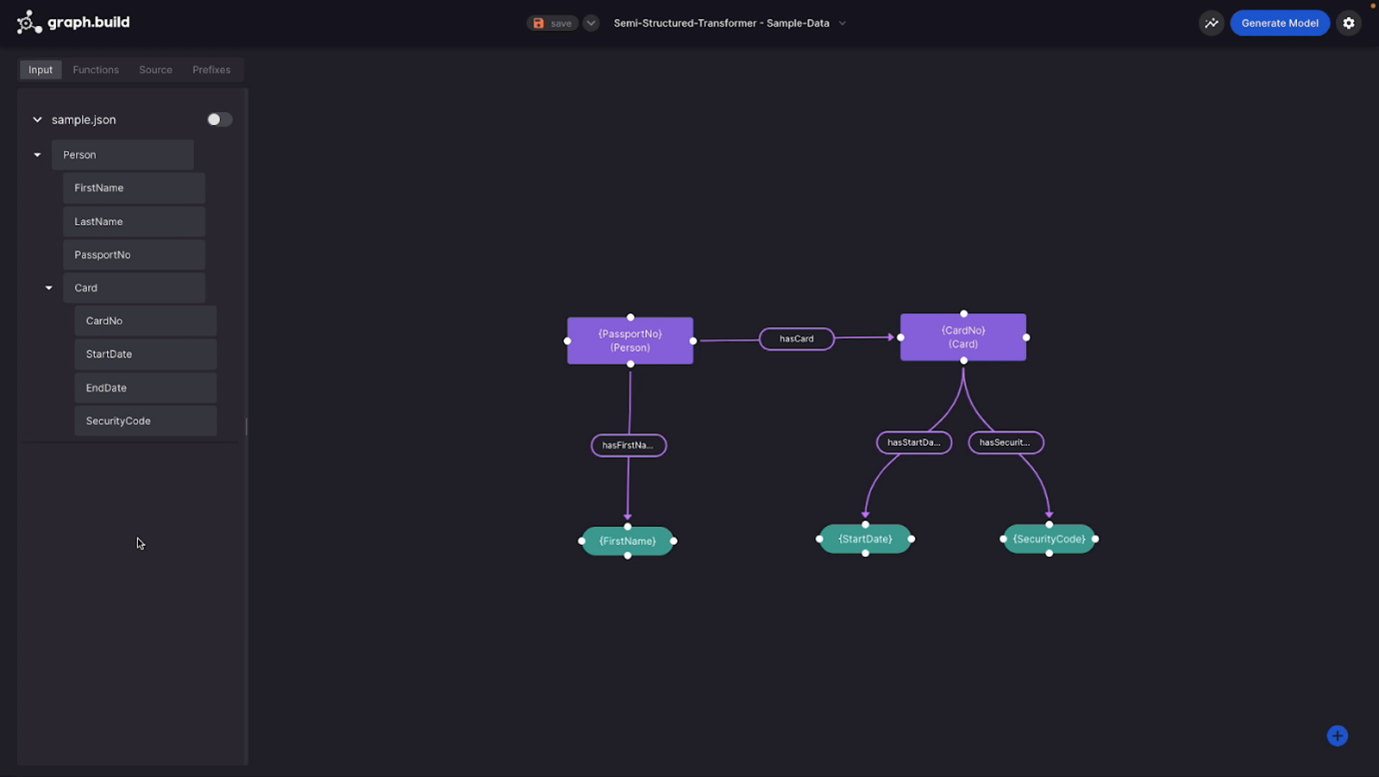Open the Prefixes tab
The width and height of the screenshot is (1379, 777).
[x=211, y=69]
